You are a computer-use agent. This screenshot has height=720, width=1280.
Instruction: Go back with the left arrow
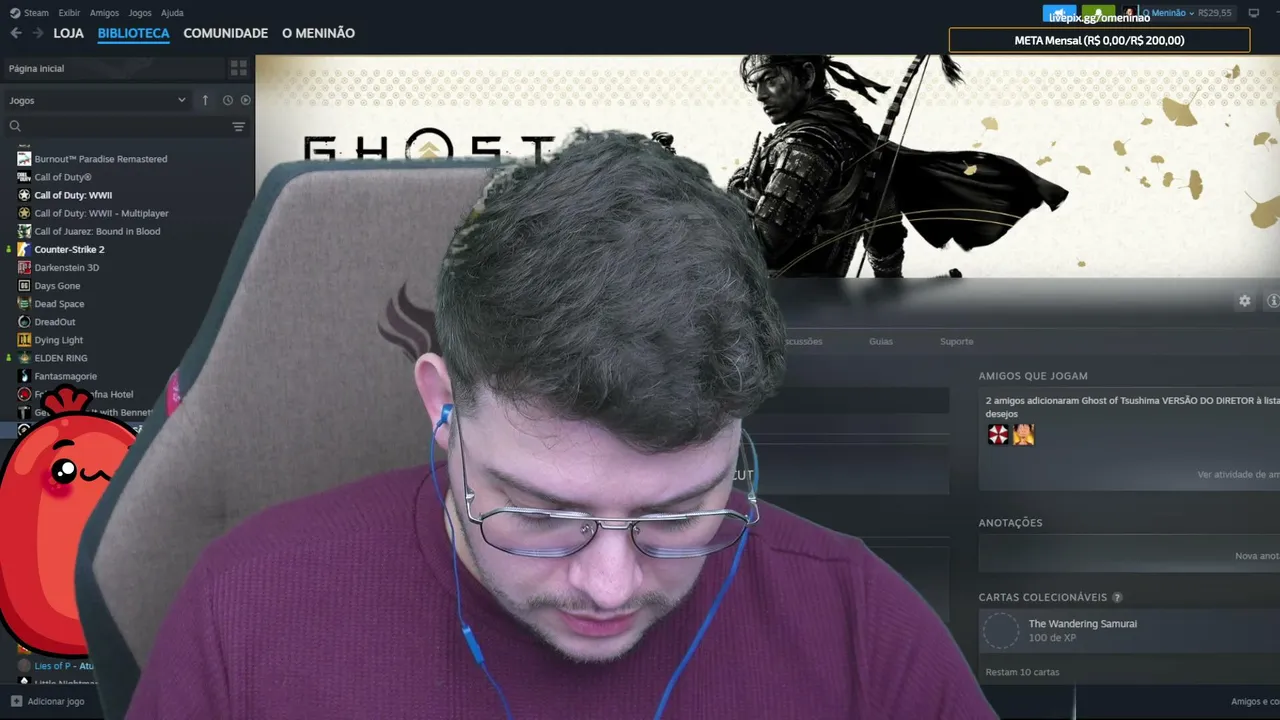tap(15, 33)
